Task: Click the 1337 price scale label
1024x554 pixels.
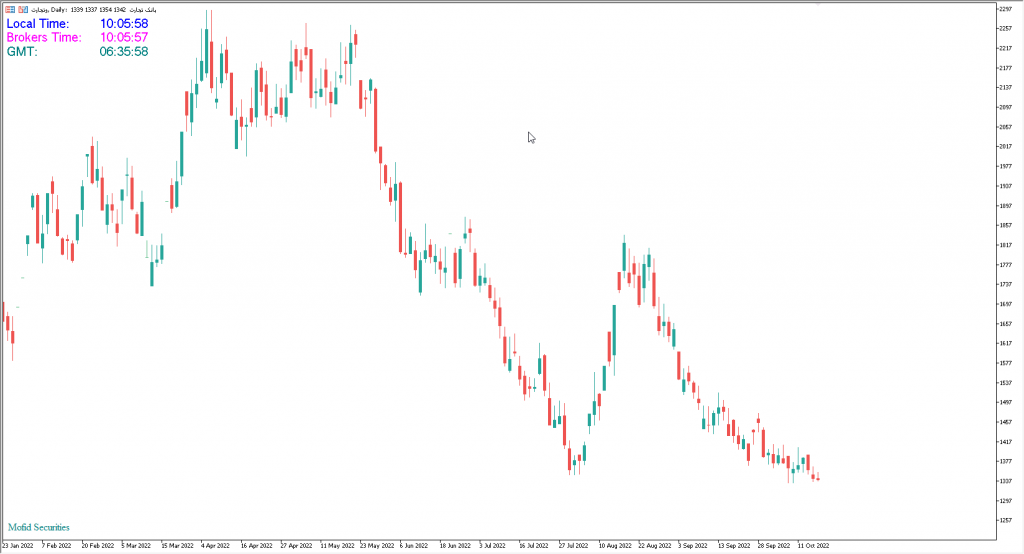Action: [x=1005, y=481]
